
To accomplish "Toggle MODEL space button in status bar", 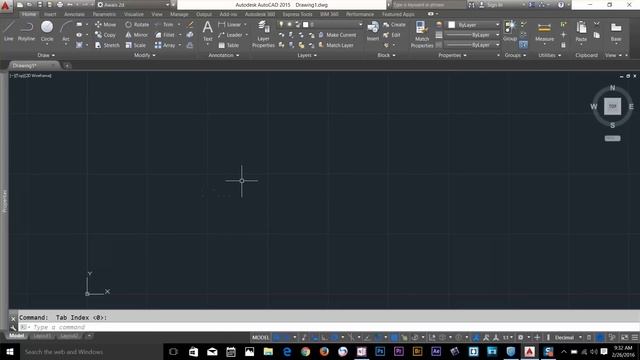I will pos(260,338).
